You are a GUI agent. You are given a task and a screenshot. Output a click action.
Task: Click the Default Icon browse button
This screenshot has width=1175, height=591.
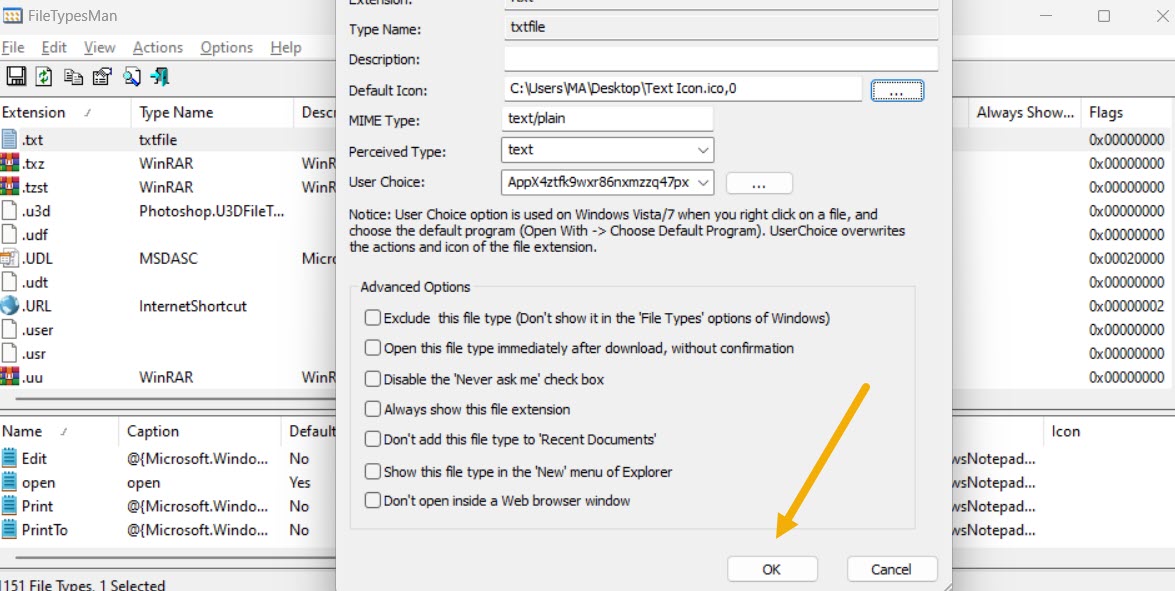(897, 91)
